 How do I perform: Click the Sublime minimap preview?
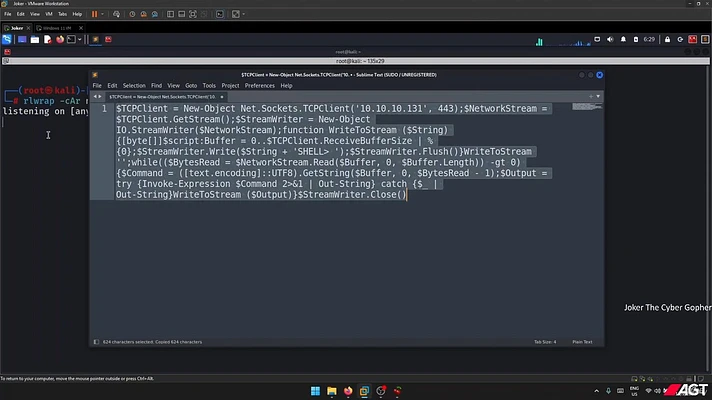tap(587, 107)
